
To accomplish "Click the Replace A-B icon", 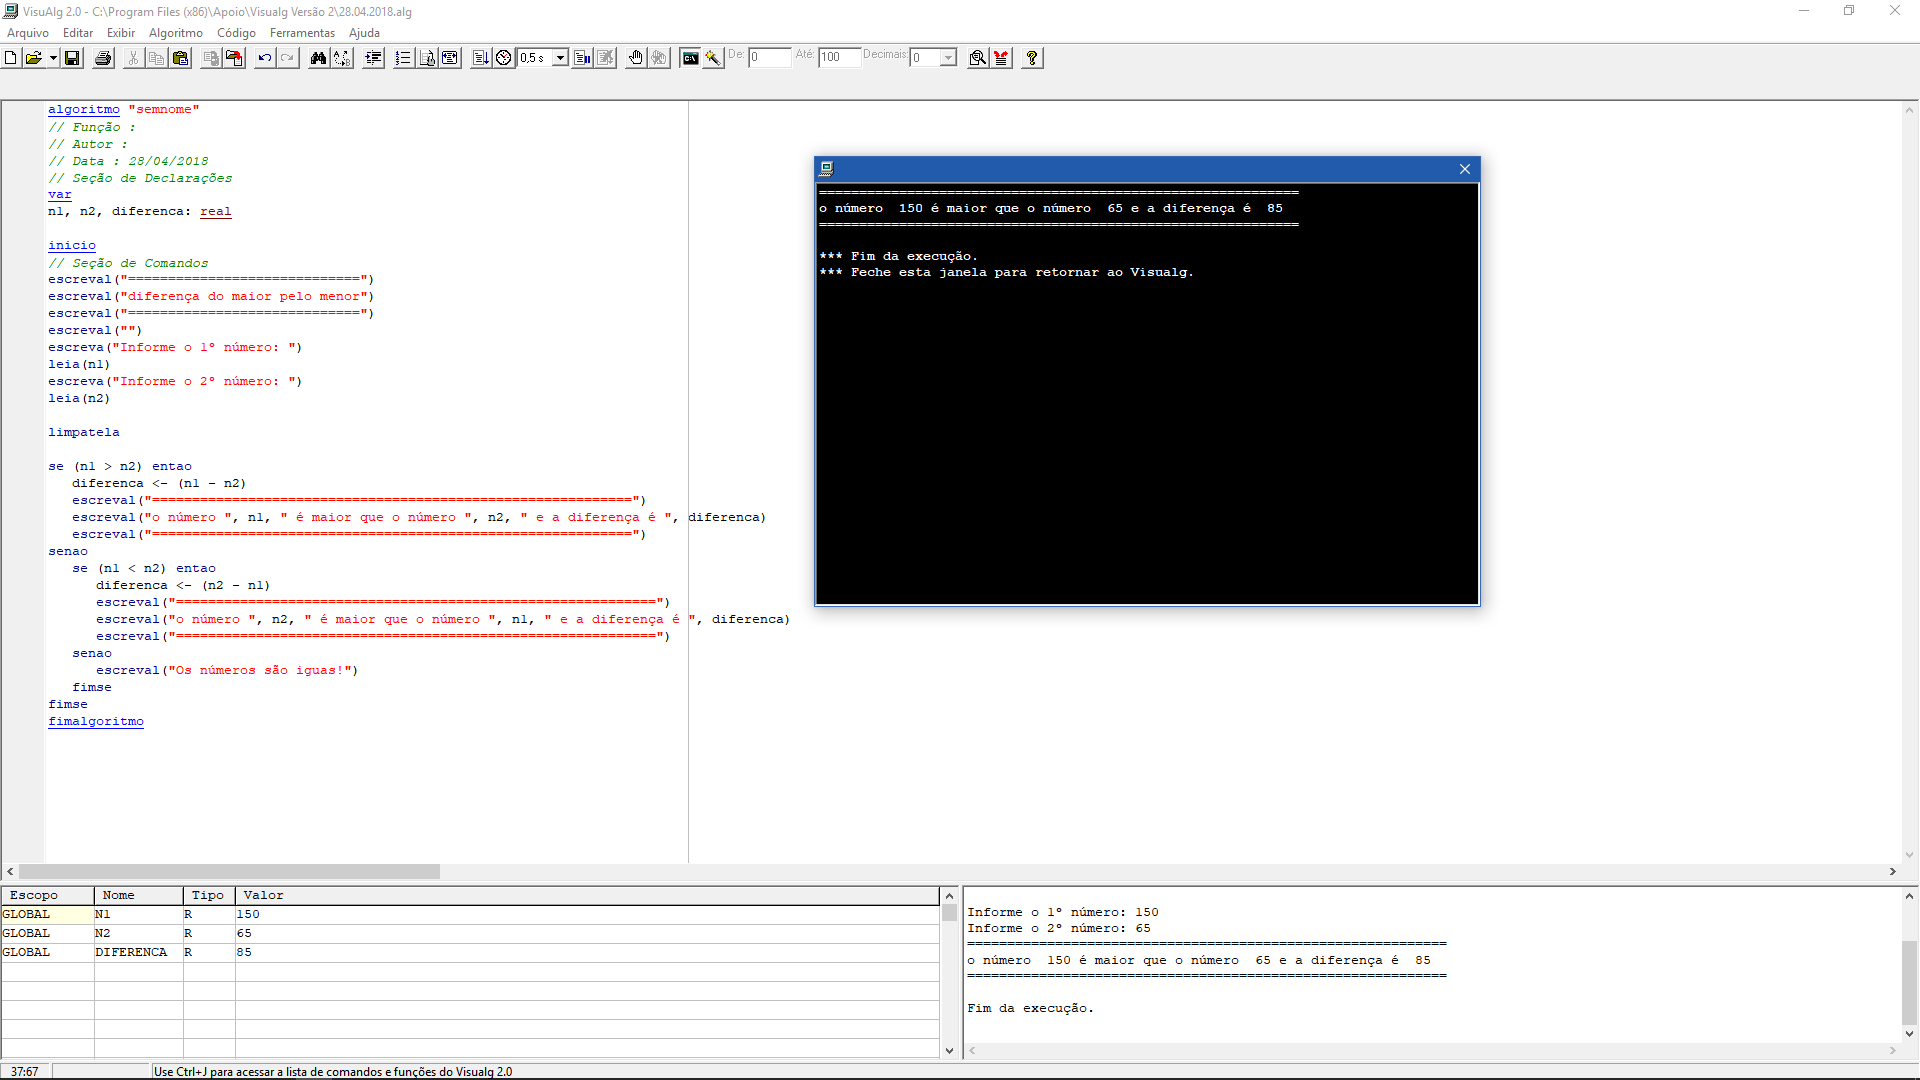I will click(342, 58).
